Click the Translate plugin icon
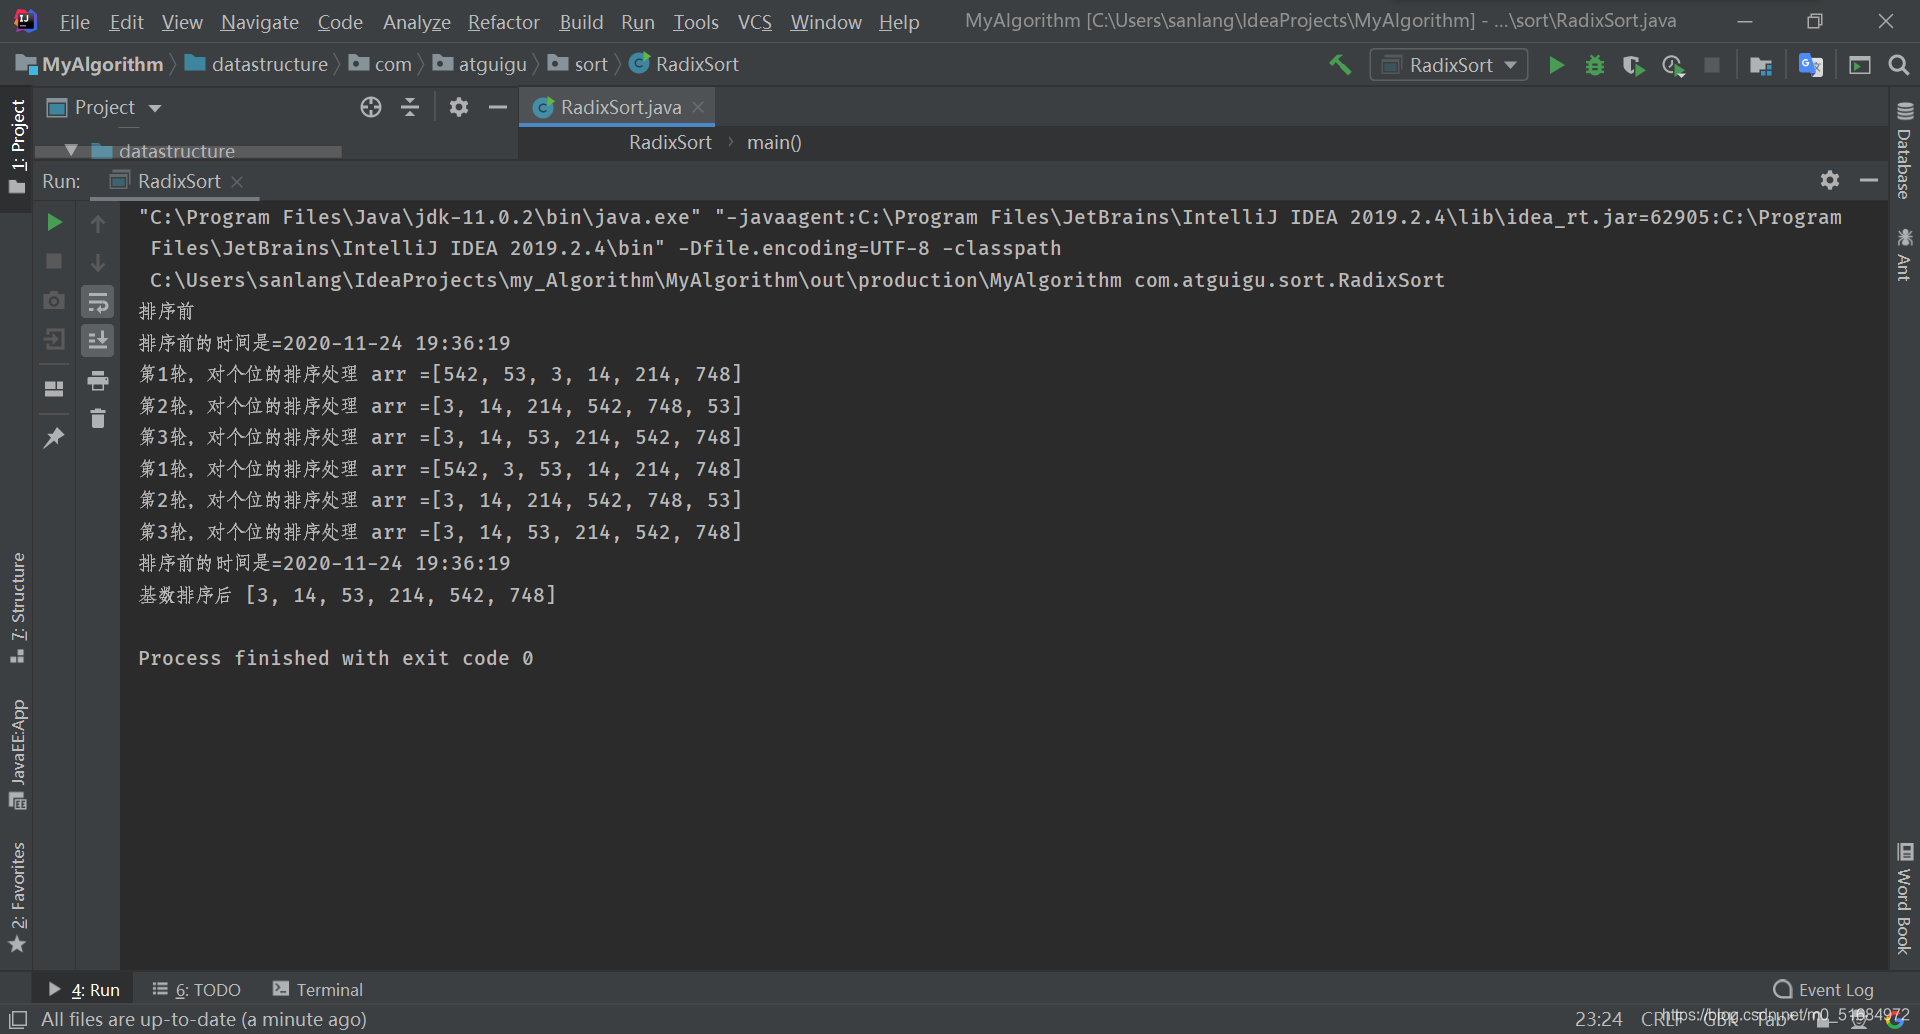Screen dimensions: 1920x1034 1811,65
